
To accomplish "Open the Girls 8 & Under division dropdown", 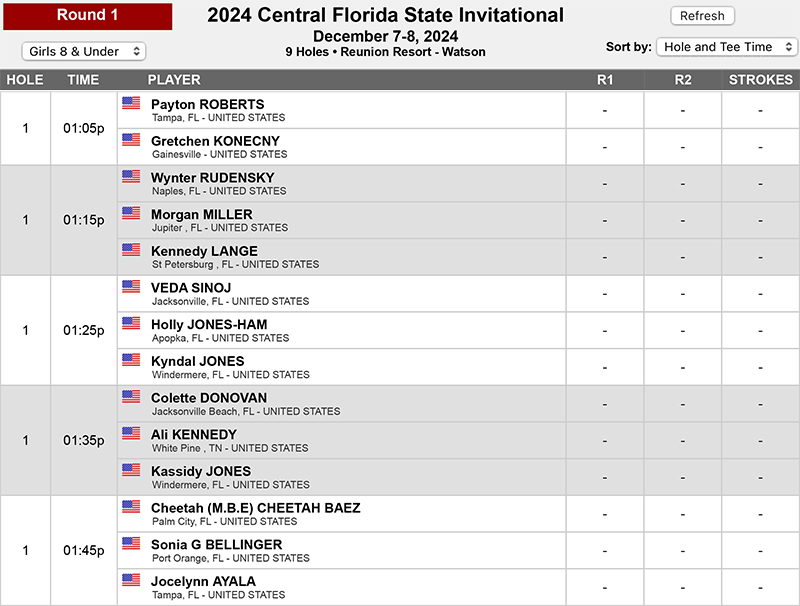I will [84, 52].
